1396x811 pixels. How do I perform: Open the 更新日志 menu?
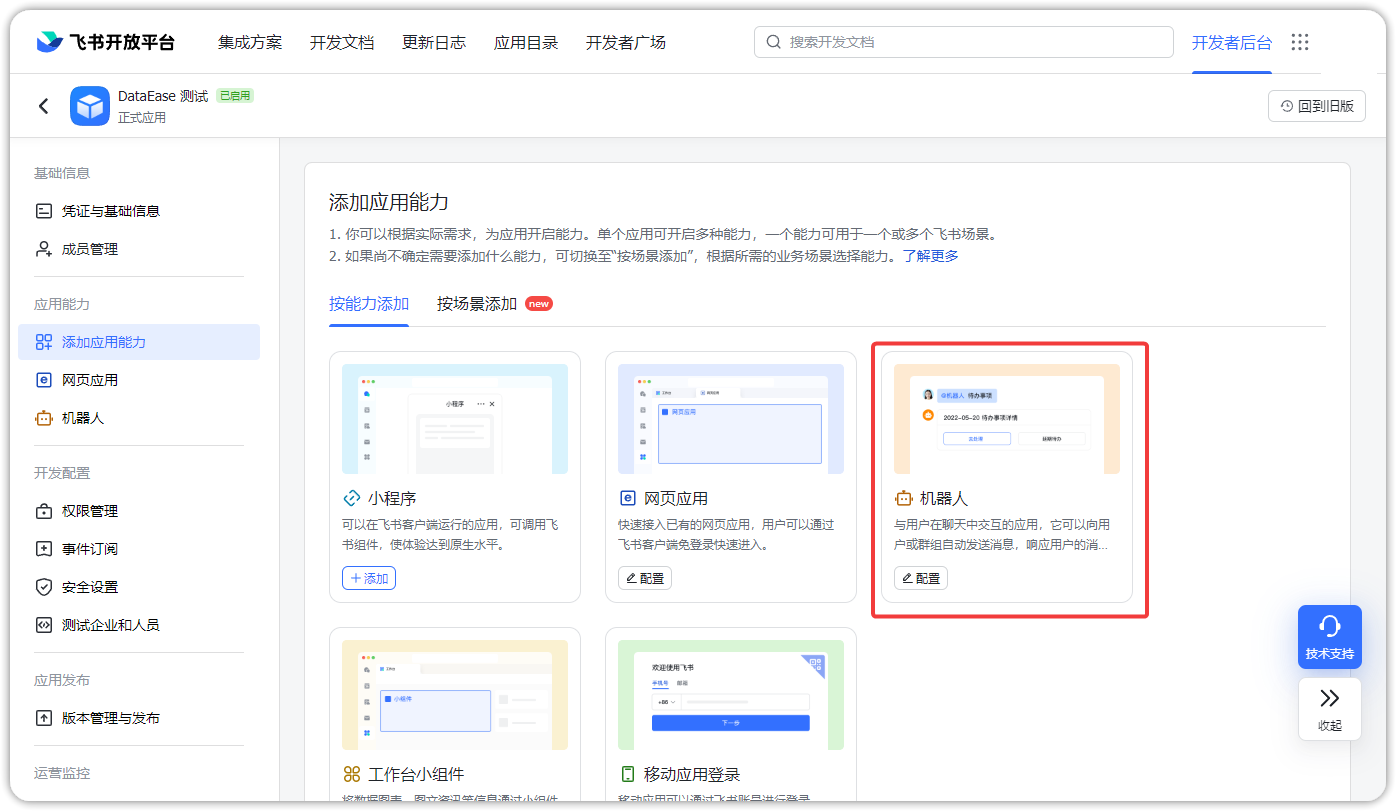pos(434,42)
